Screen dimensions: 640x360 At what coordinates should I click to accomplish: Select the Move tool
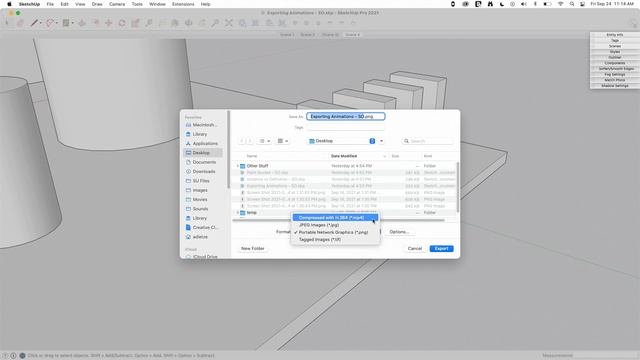click(x=109, y=23)
